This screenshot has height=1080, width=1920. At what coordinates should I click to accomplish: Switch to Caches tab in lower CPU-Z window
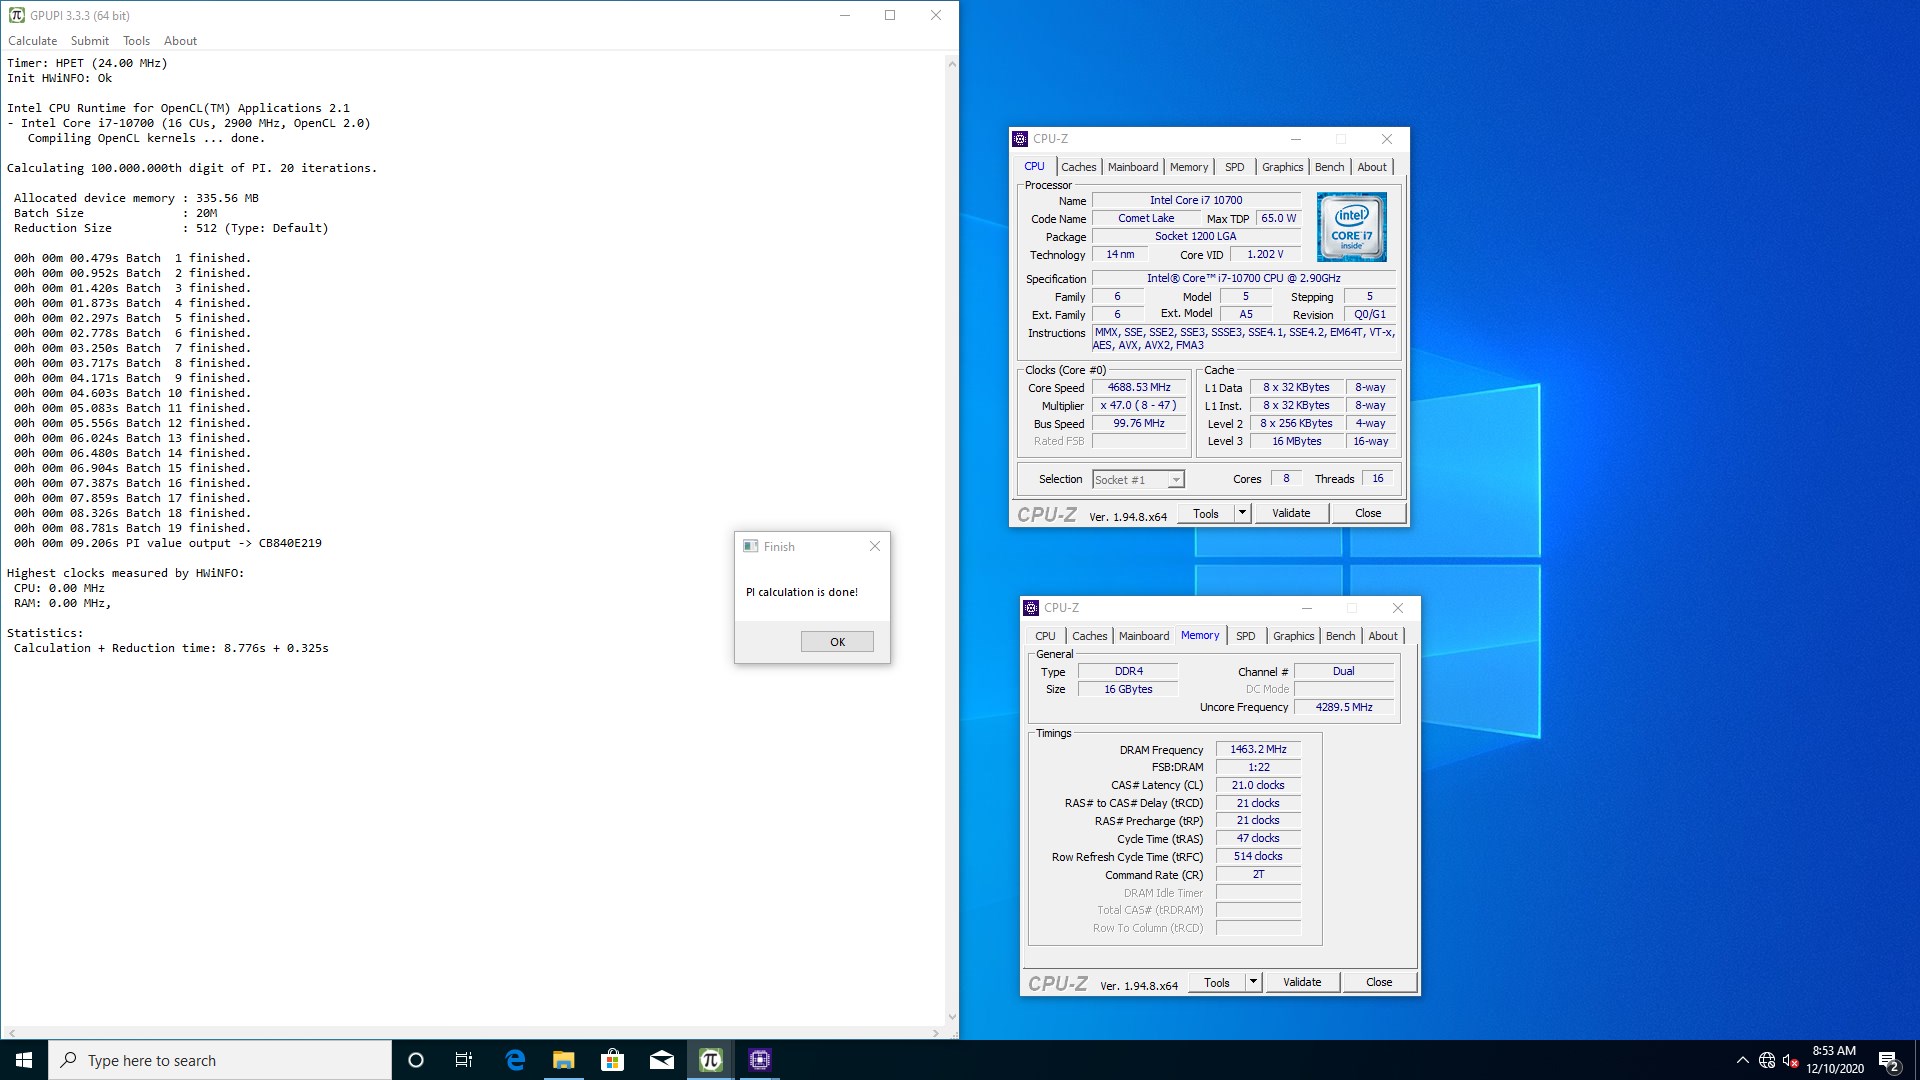(1089, 636)
